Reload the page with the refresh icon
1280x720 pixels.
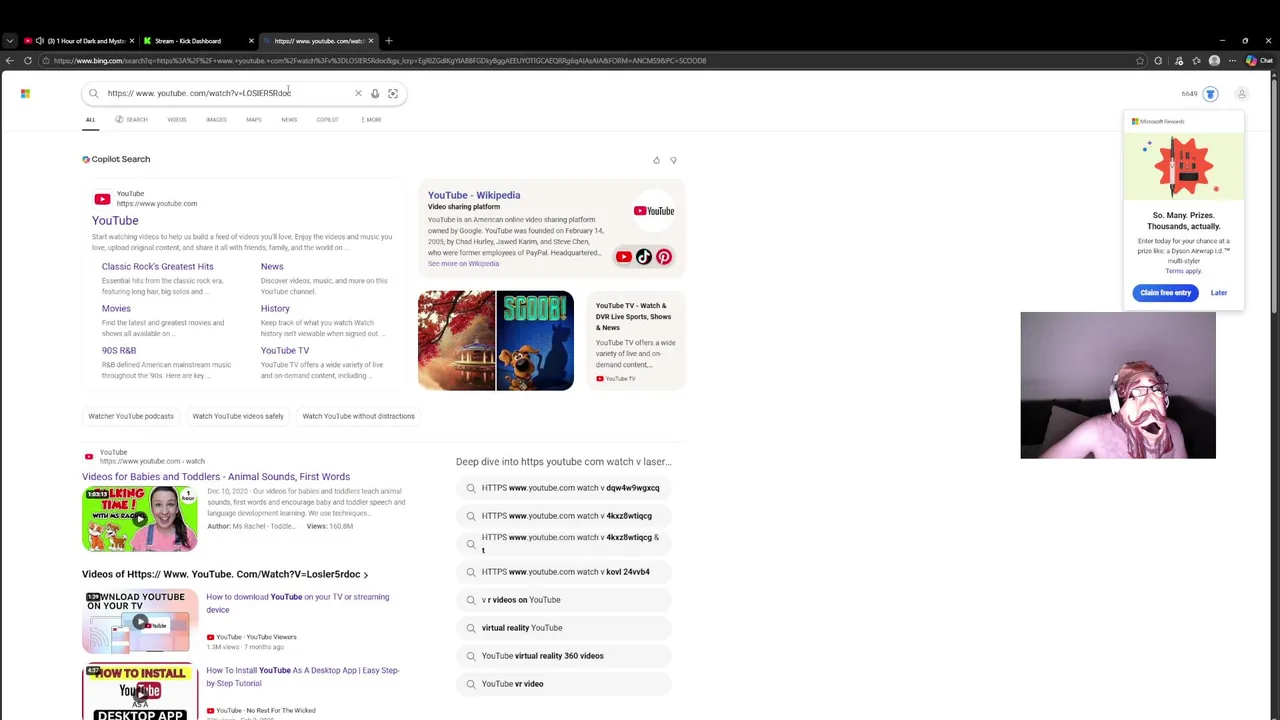point(28,61)
